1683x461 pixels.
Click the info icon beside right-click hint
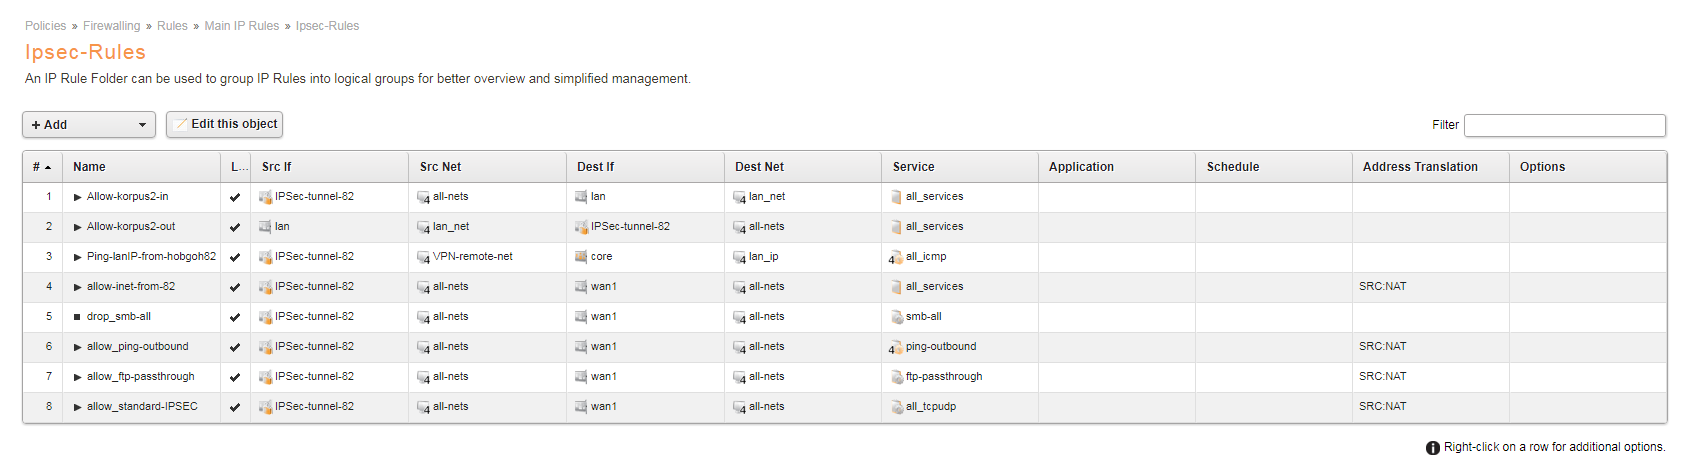pyautogui.click(x=1433, y=448)
